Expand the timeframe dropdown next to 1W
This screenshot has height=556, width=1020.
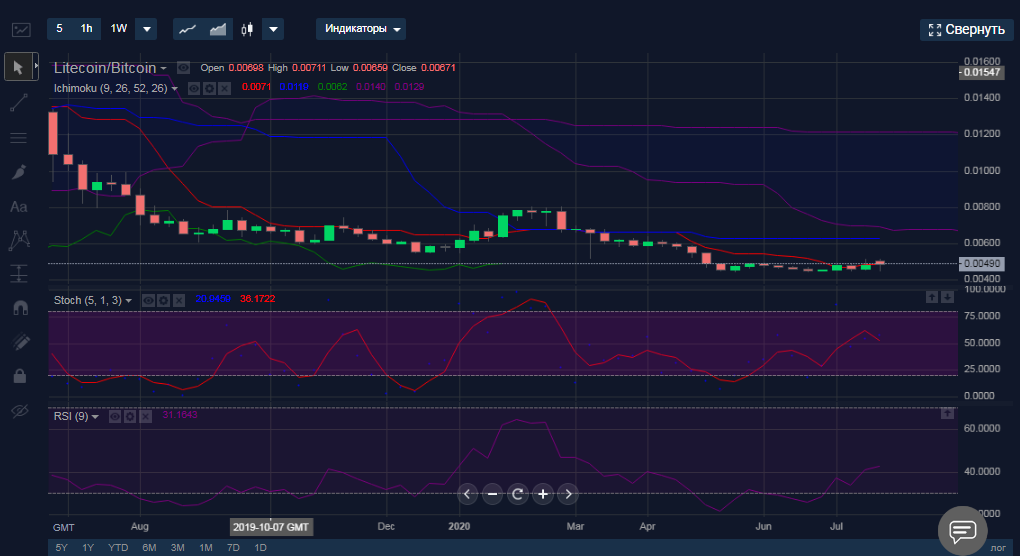pyautogui.click(x=145, y=29)
